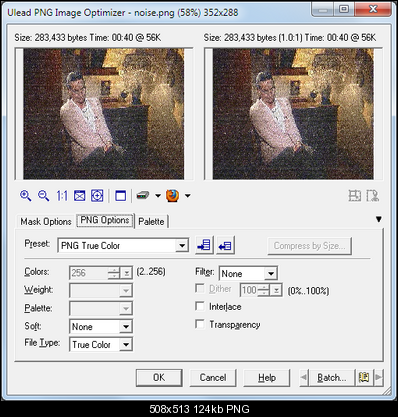Switch to the Mask Options tab
The width and height of the screenshot is (398, 417).
[x=46, y=222]
